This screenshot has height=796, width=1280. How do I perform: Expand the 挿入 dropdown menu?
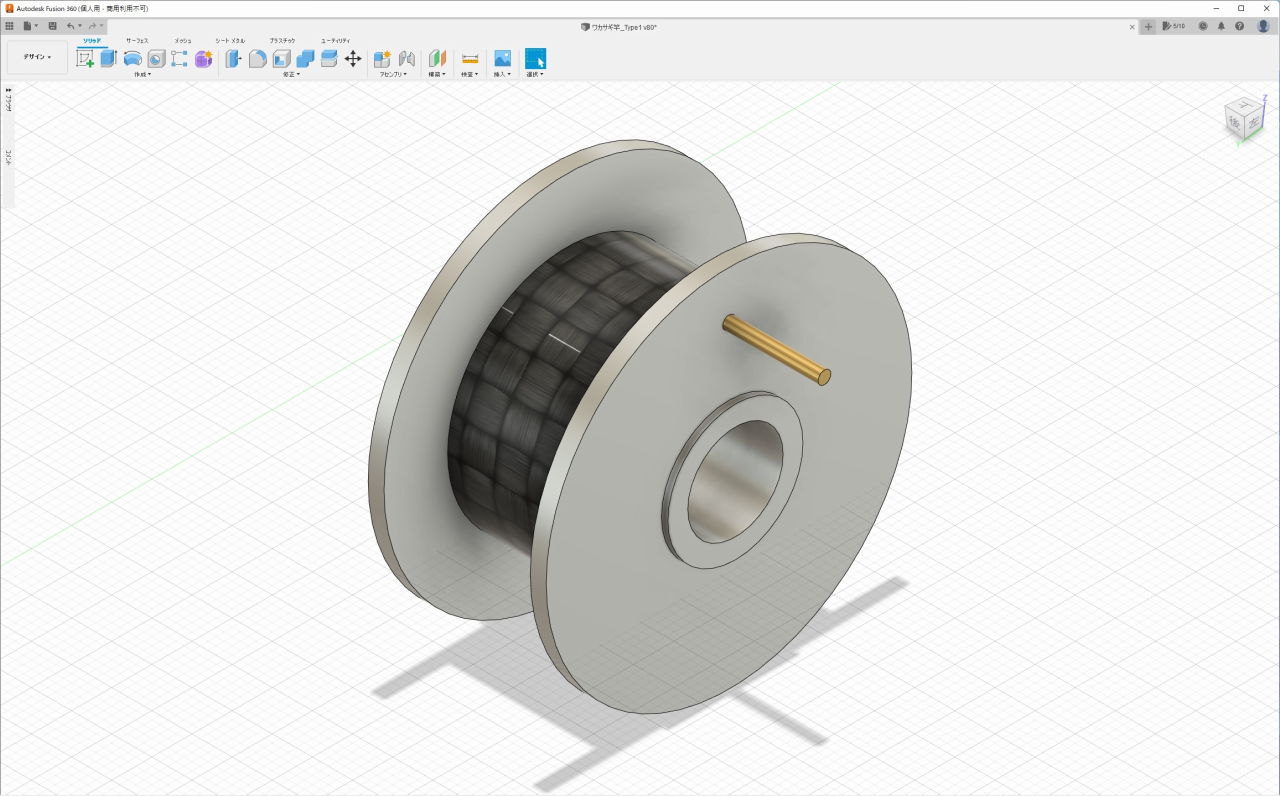pyautogui.click(x=502, y=74)
